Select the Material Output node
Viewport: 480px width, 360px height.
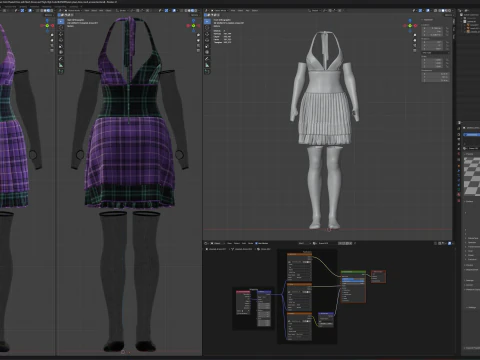[x=378, y=277]
